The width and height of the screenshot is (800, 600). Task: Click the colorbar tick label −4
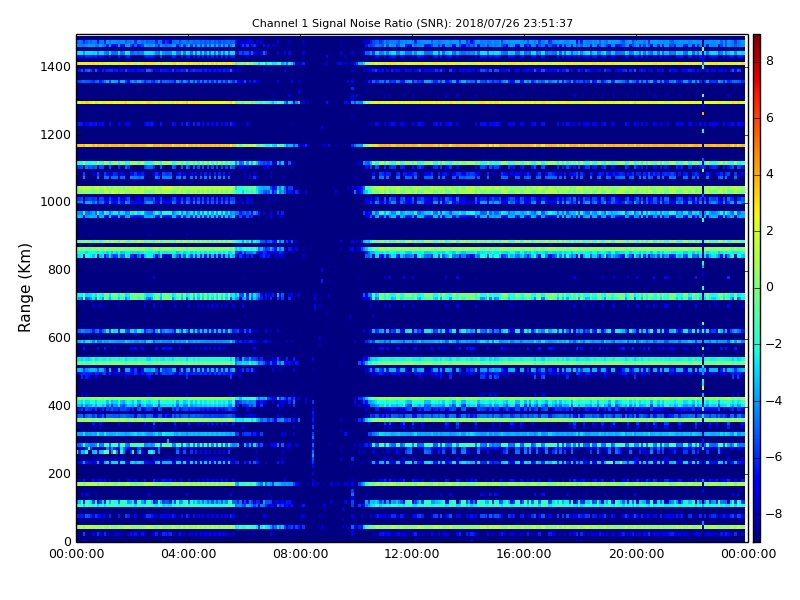pos(774,401)
